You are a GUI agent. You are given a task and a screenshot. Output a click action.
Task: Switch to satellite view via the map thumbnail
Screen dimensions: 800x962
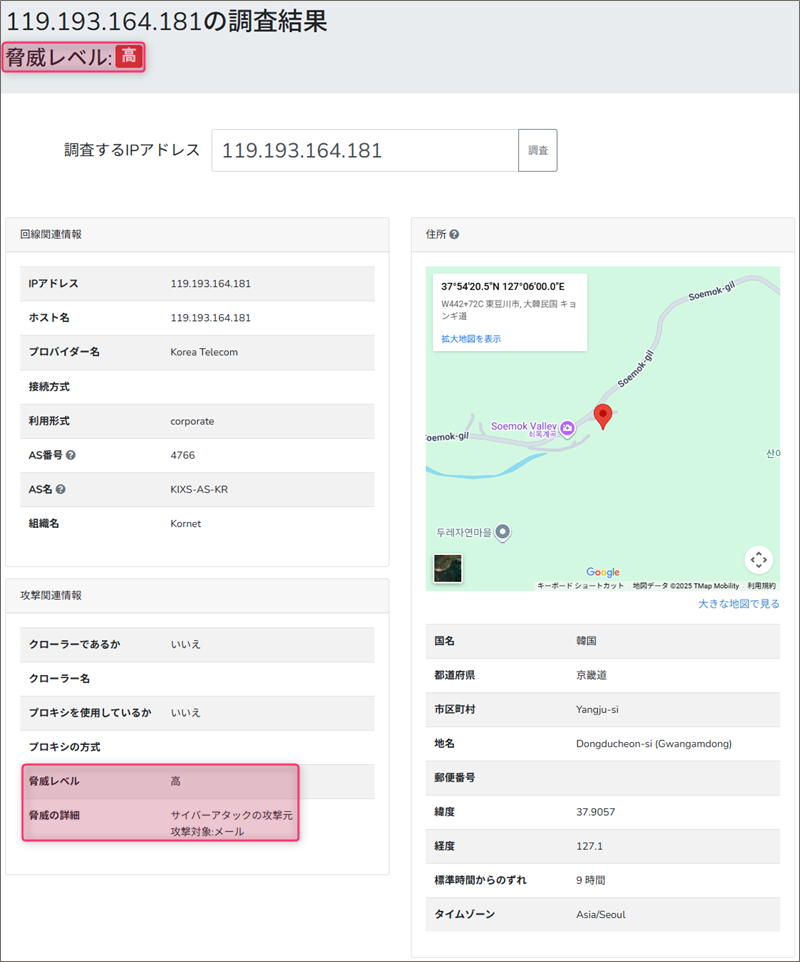click(447, 567)
